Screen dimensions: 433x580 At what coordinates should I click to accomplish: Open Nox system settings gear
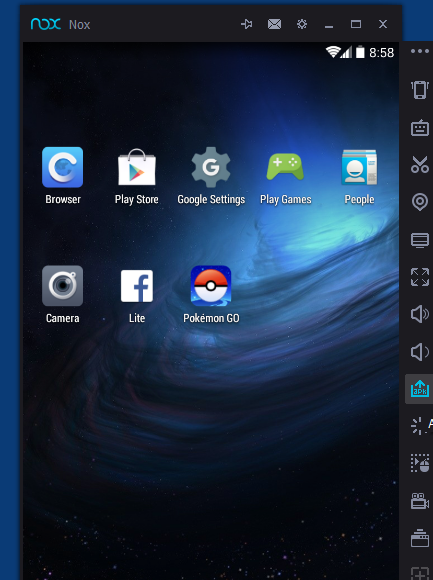(302, 24)
